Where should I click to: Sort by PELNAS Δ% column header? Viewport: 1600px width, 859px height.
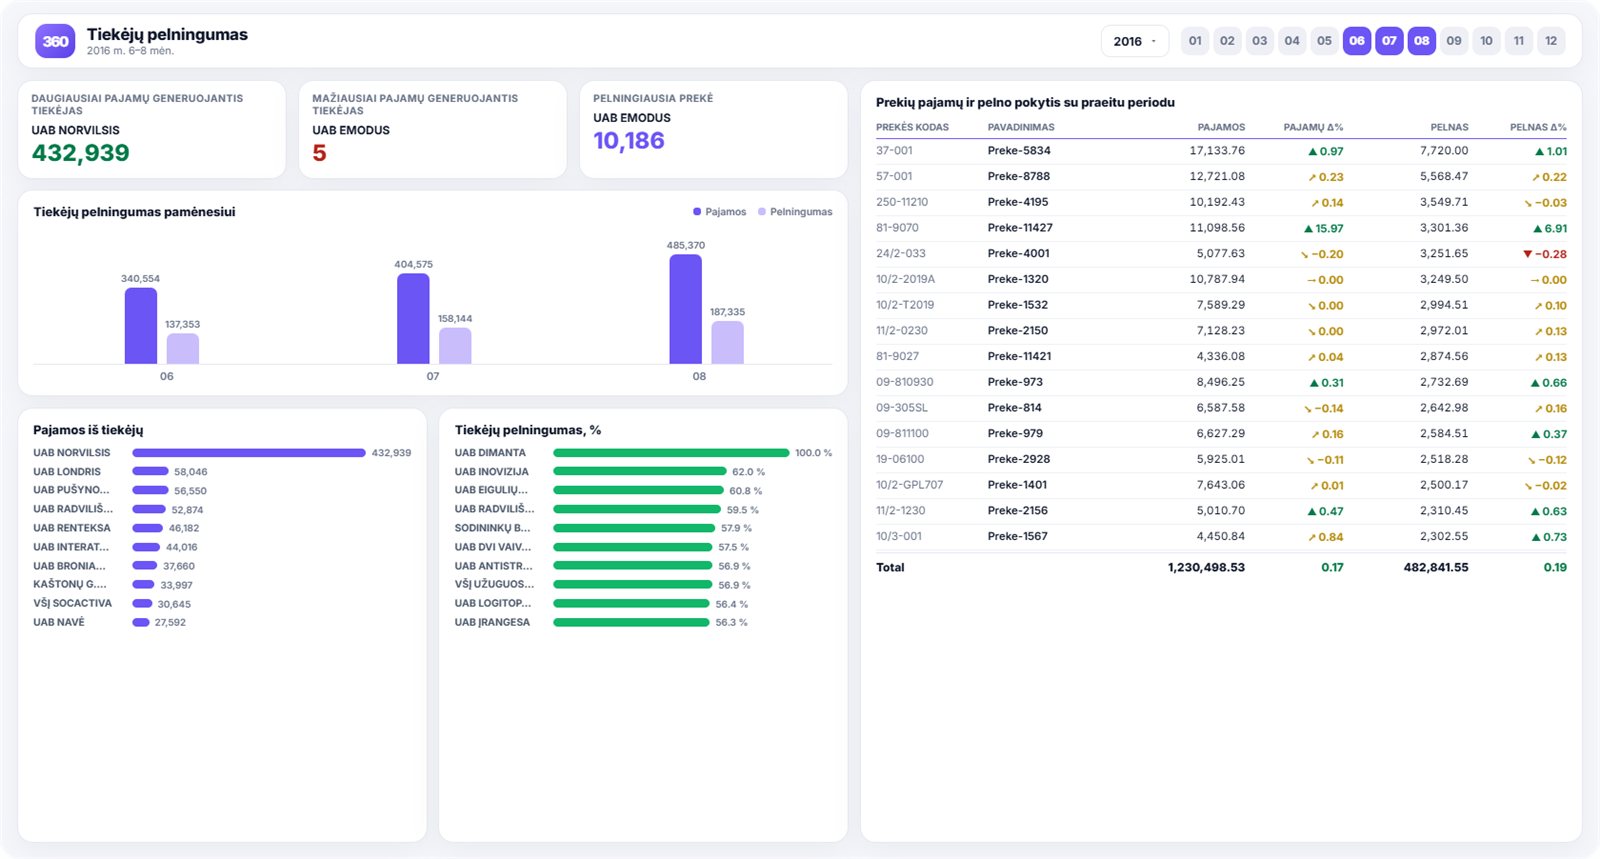point(1538,127)
